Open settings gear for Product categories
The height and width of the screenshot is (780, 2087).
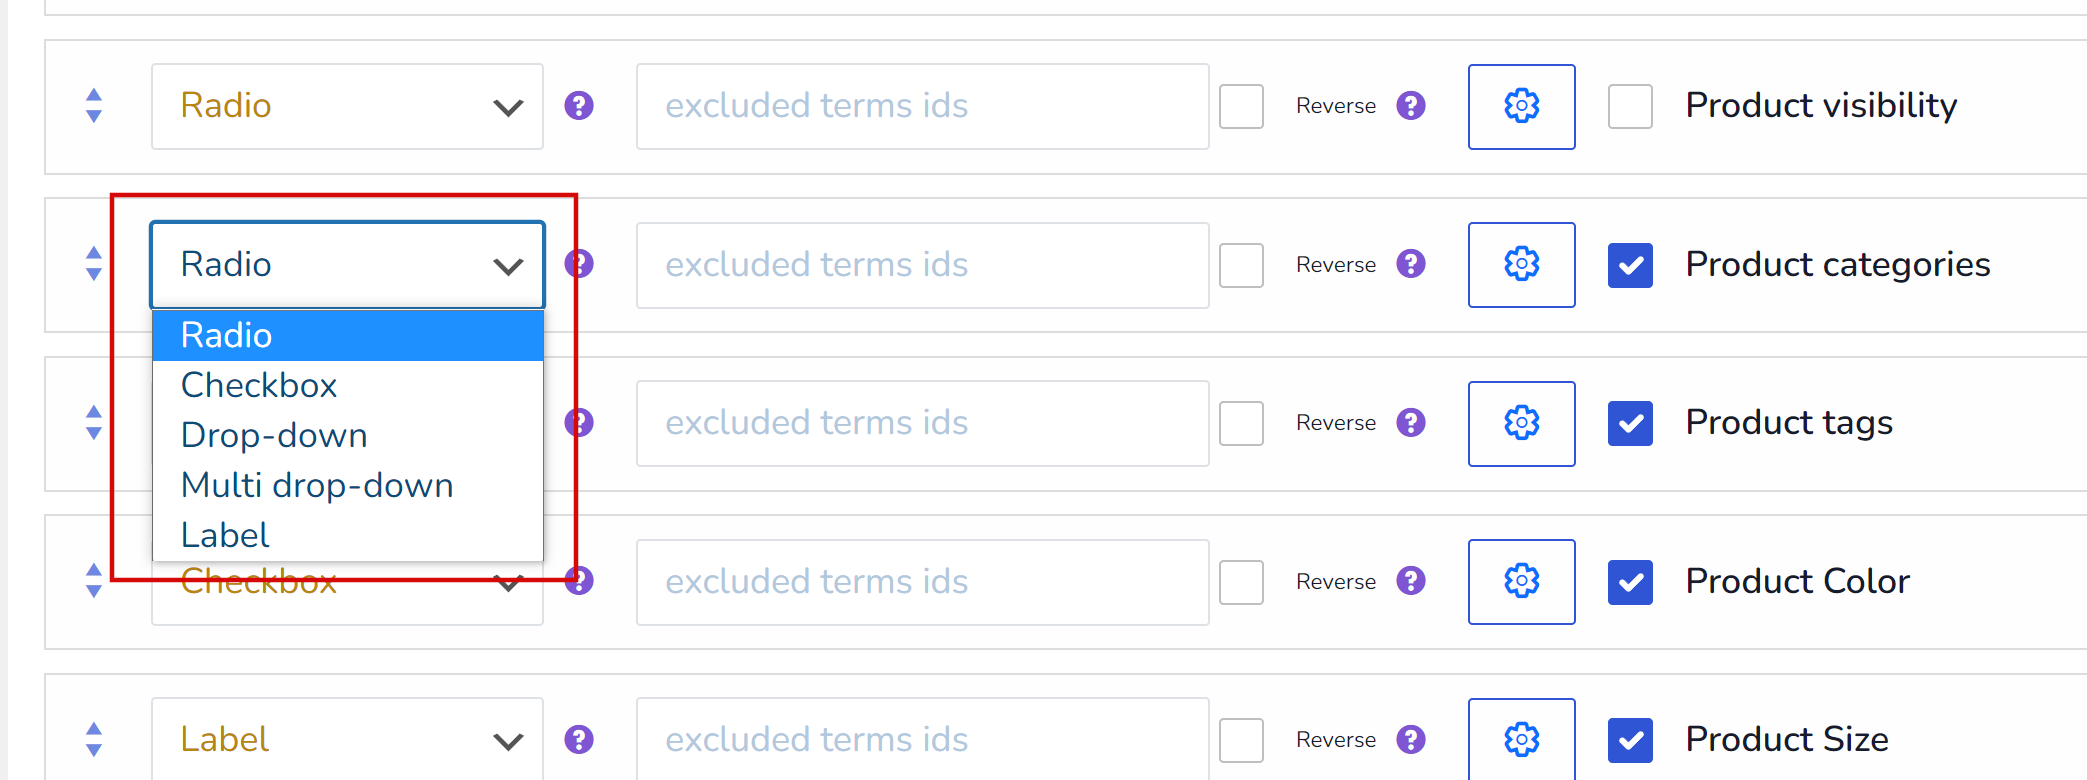click(1521, 265)
